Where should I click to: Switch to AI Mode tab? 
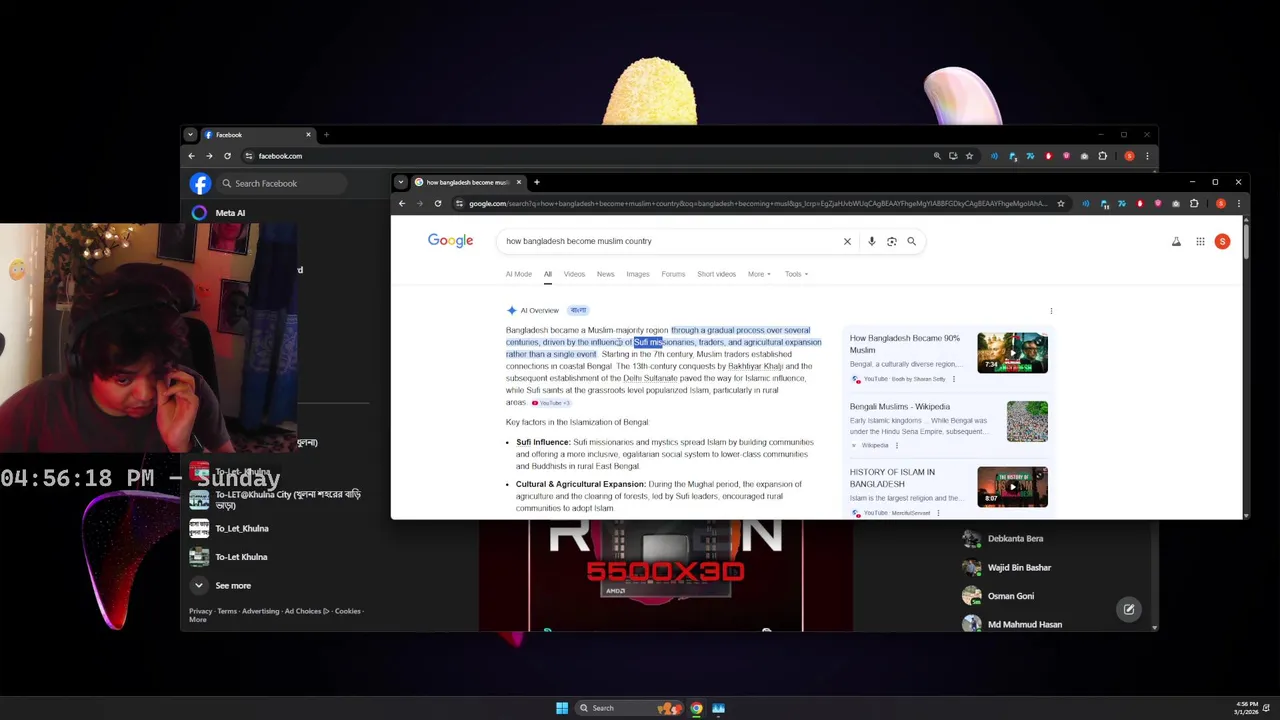tap(518, 274)
